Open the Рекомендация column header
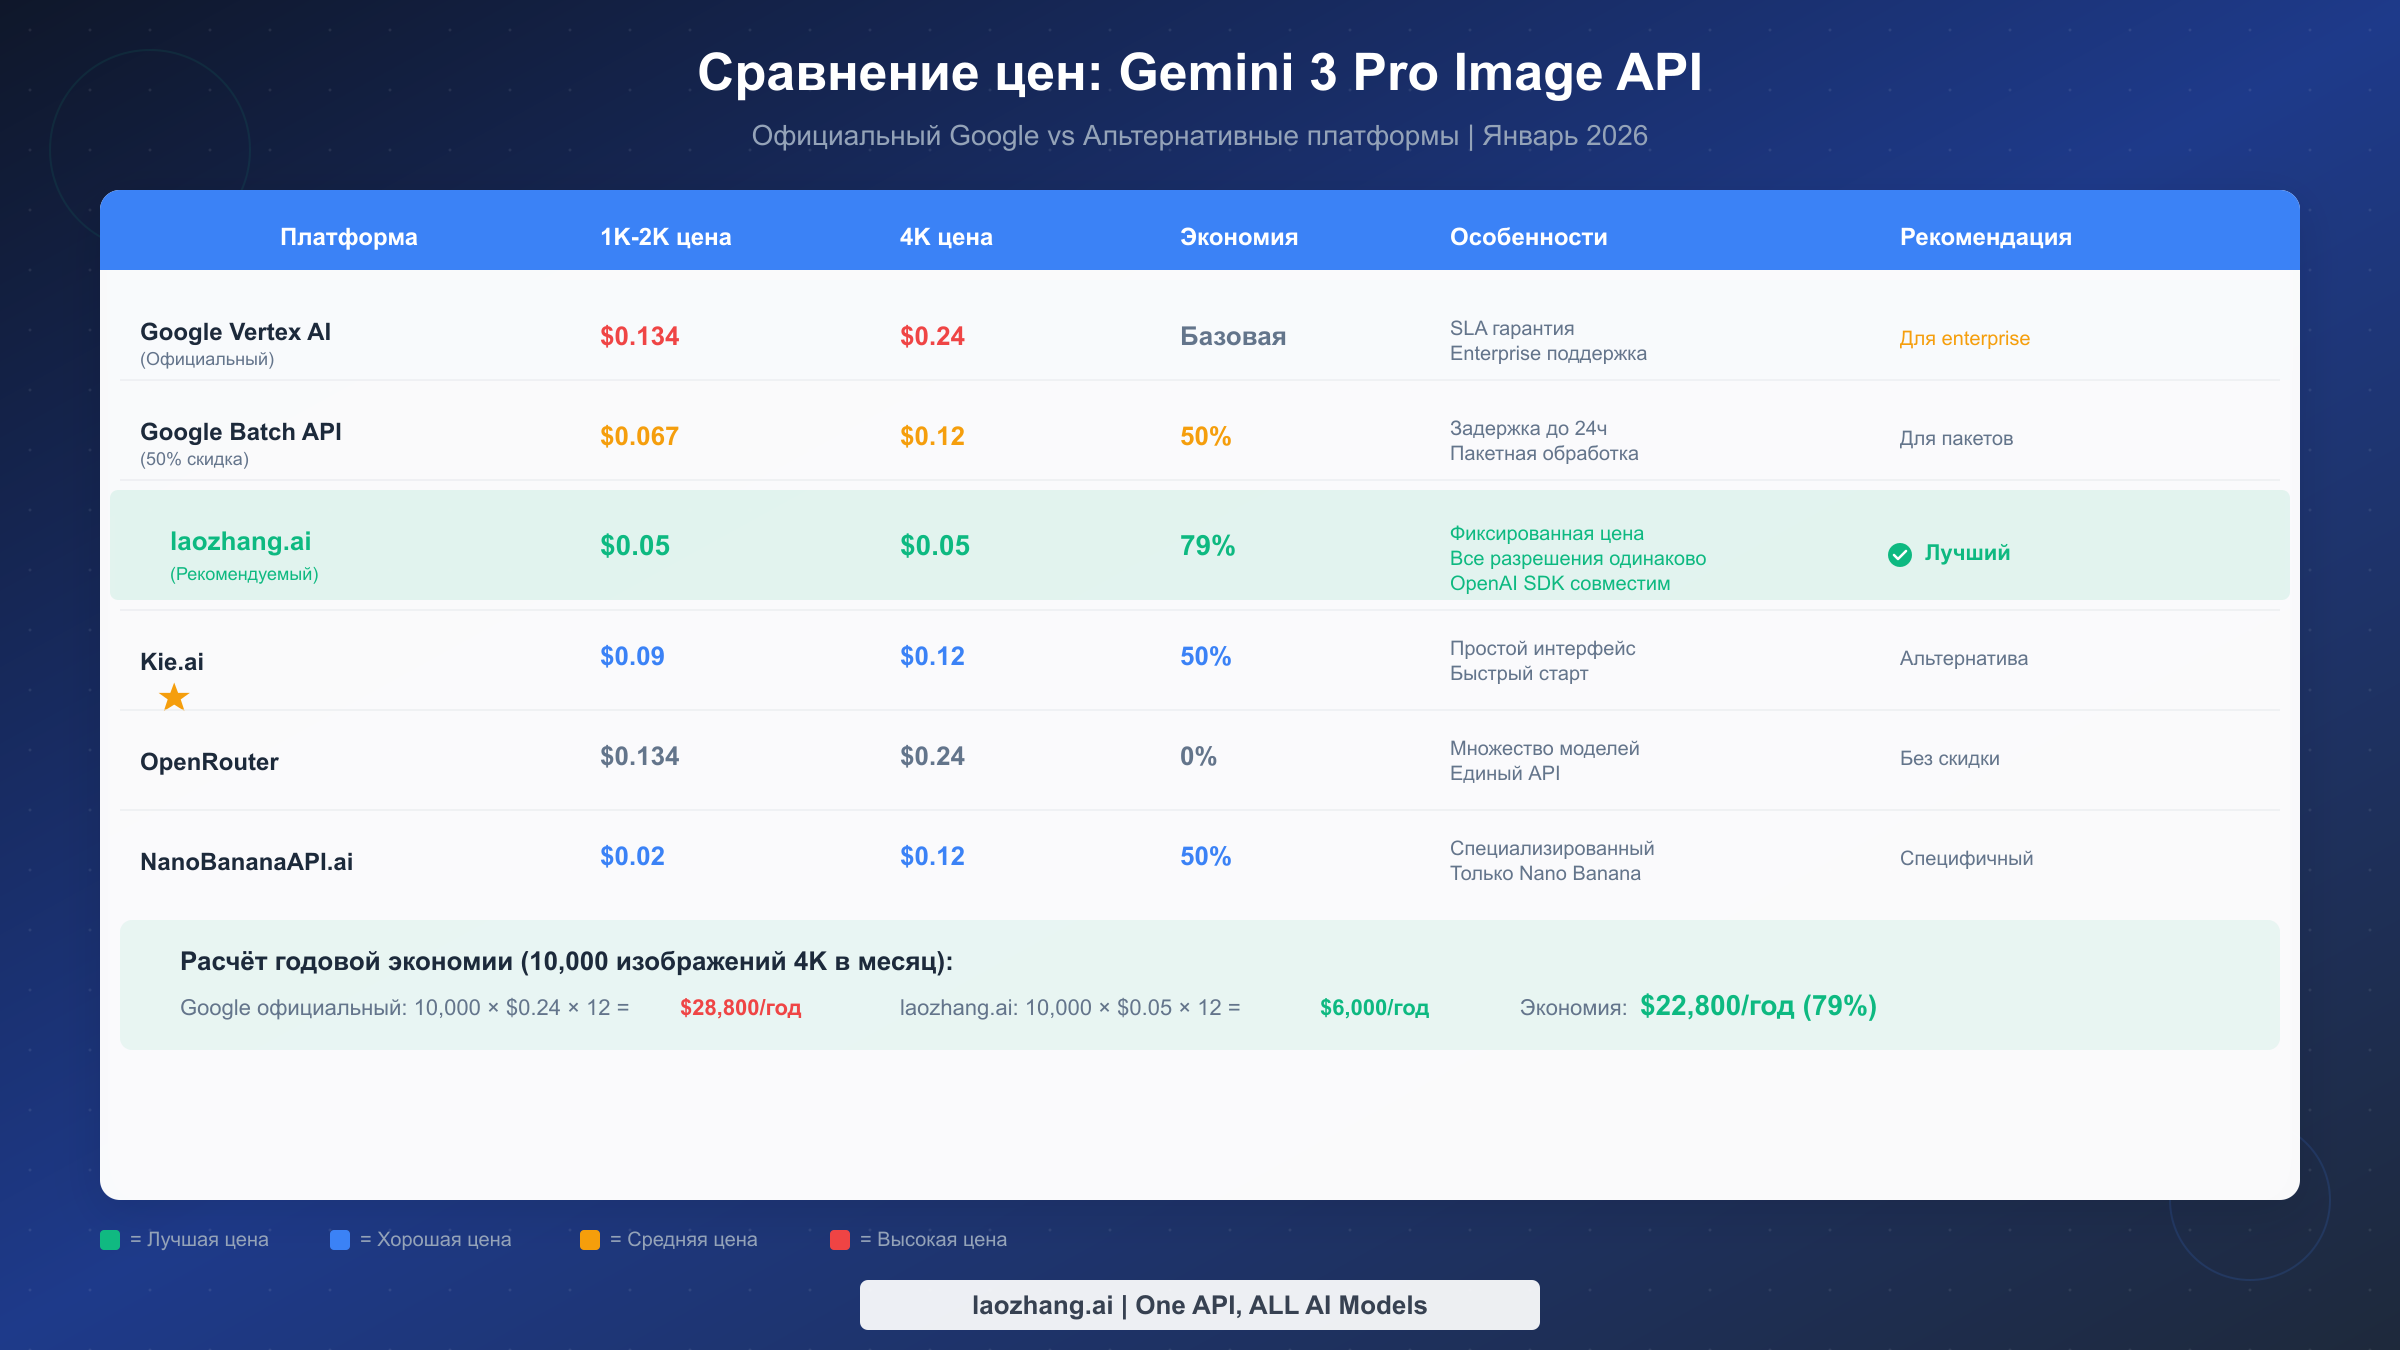Screen dimensions: 2400x1350 (x=1984, y=237)
